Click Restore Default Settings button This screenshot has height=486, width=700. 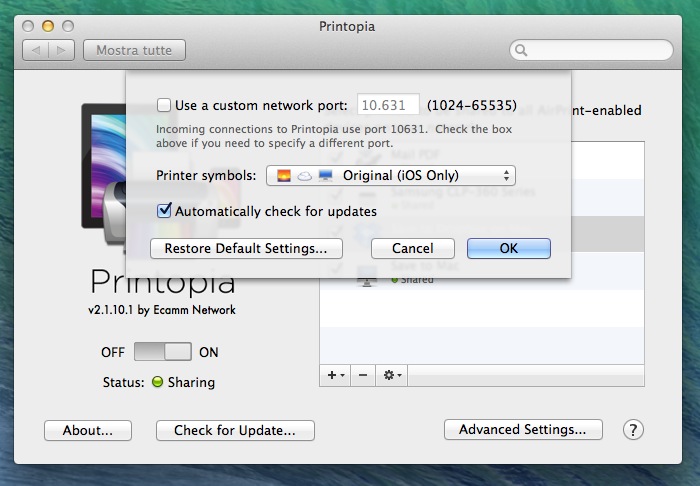pyautogui.click(x=246, y=248)
